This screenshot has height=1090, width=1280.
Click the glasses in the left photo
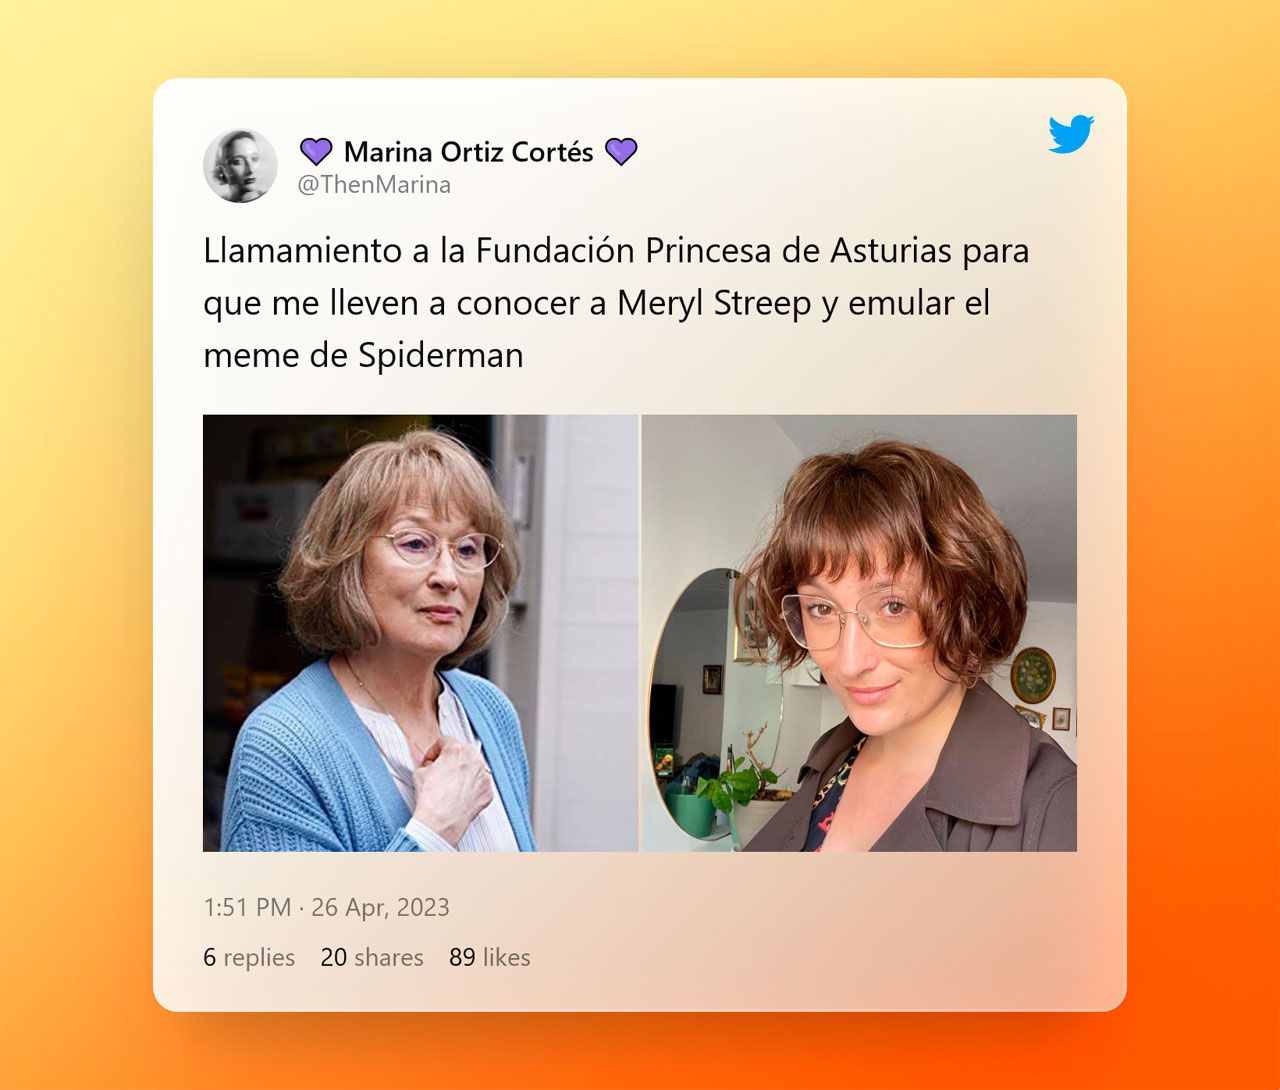(x=442, y=548)
